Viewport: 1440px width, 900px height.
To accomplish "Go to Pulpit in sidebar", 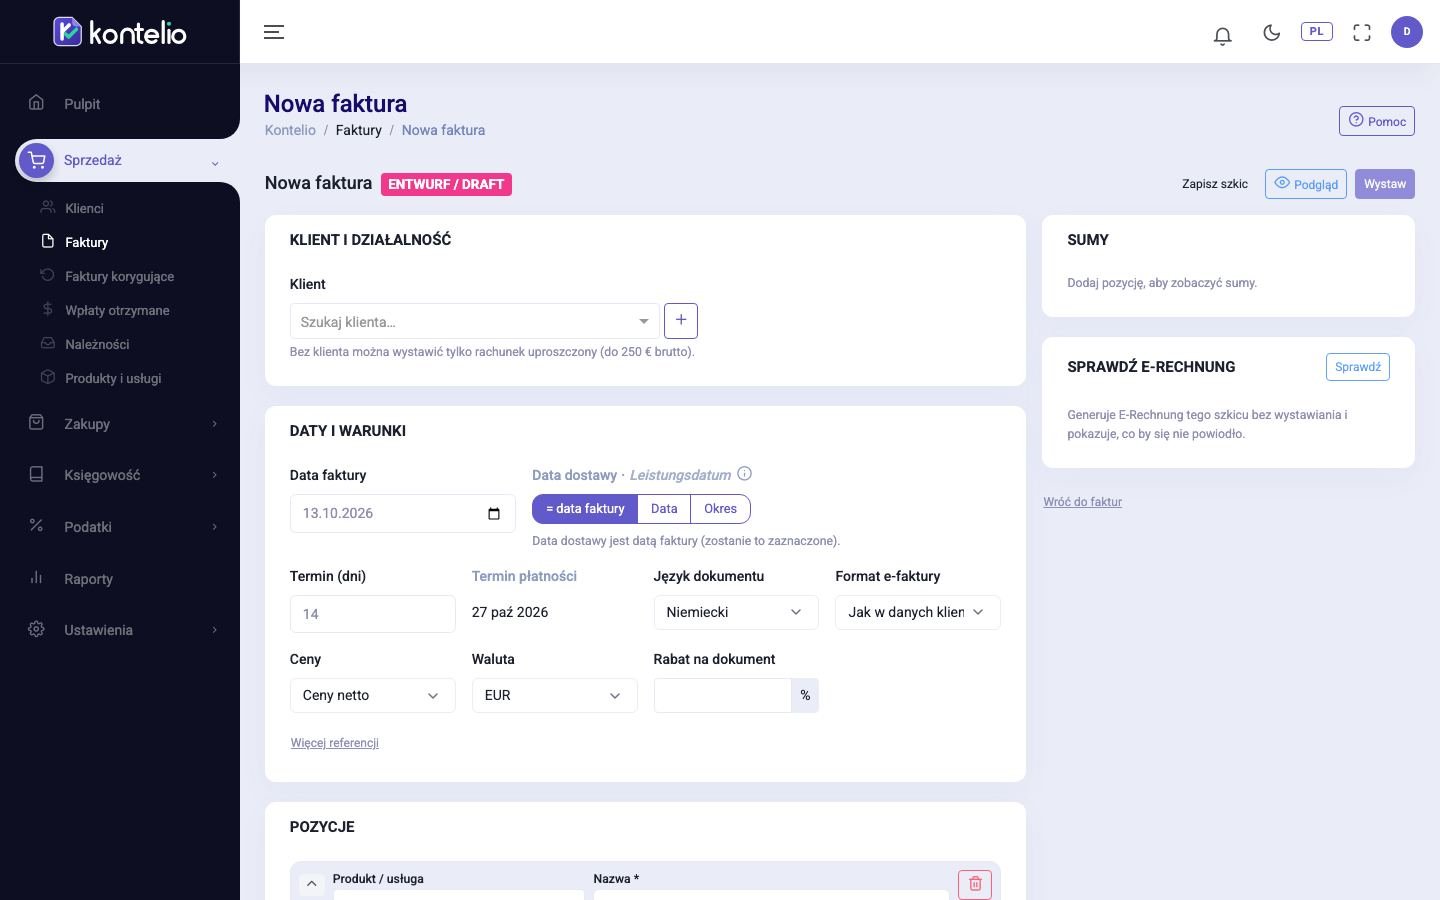I will (x=82, y=104).
